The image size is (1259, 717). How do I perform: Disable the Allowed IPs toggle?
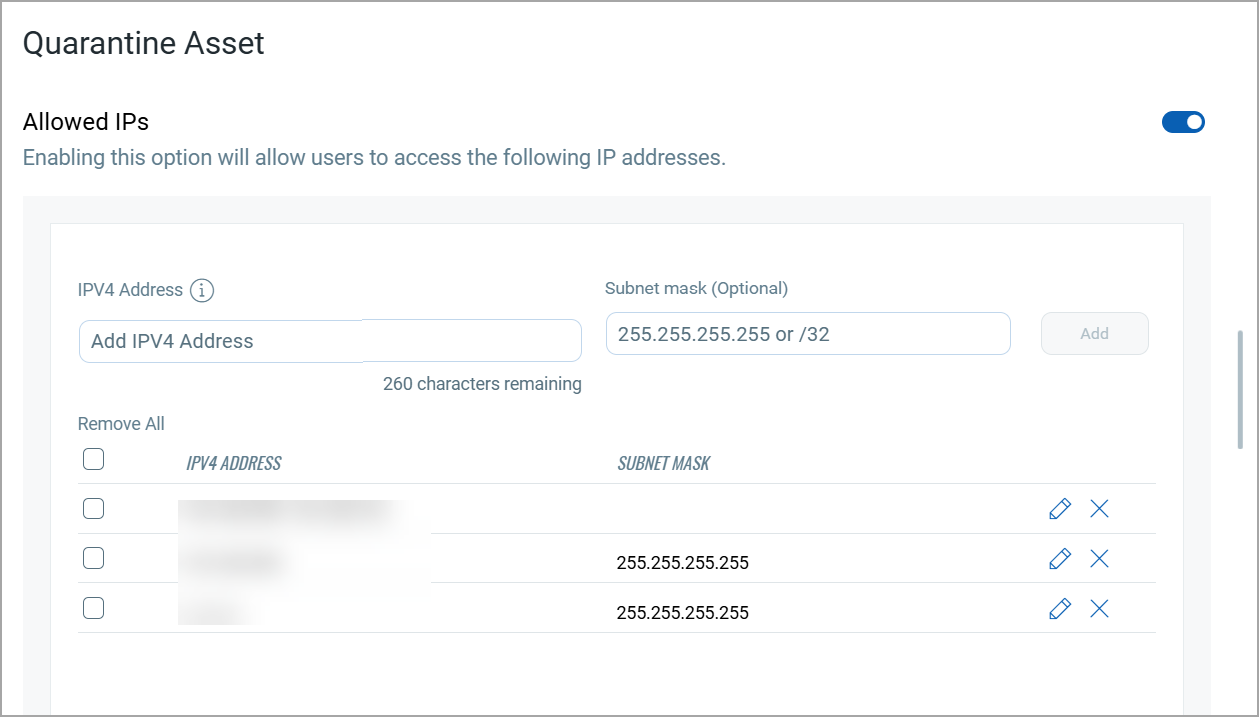click(1183, 122)
